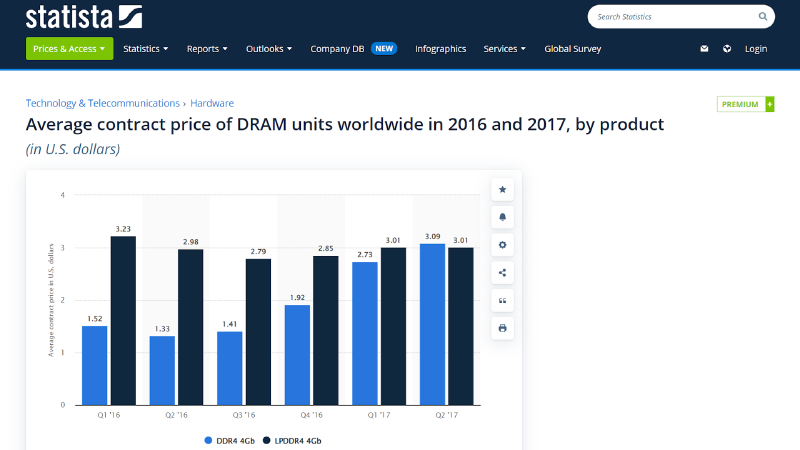
Task: Open the mail envelope icon in header
Action: (704, 49)
